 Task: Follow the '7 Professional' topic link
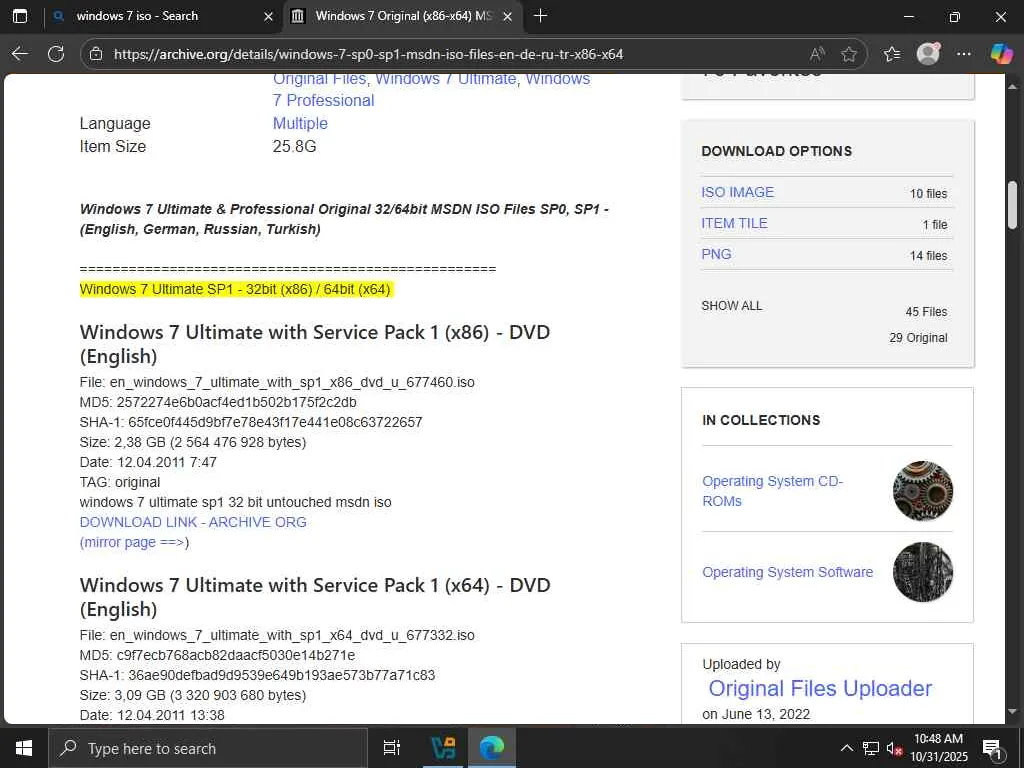point(324,101)
